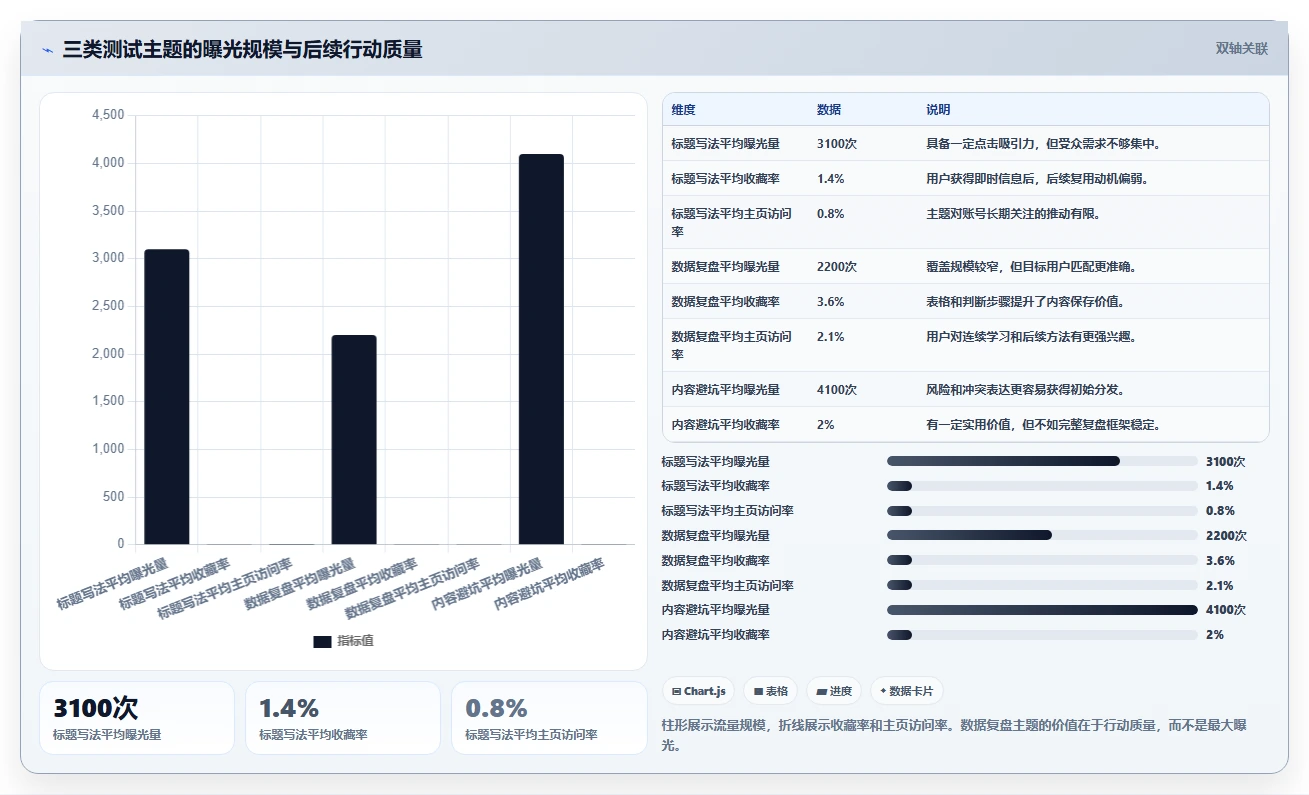Click the 标题写法平均曝光量 bar in the chart
This screenshot has height=795, width=1309.
coord(167,397)
